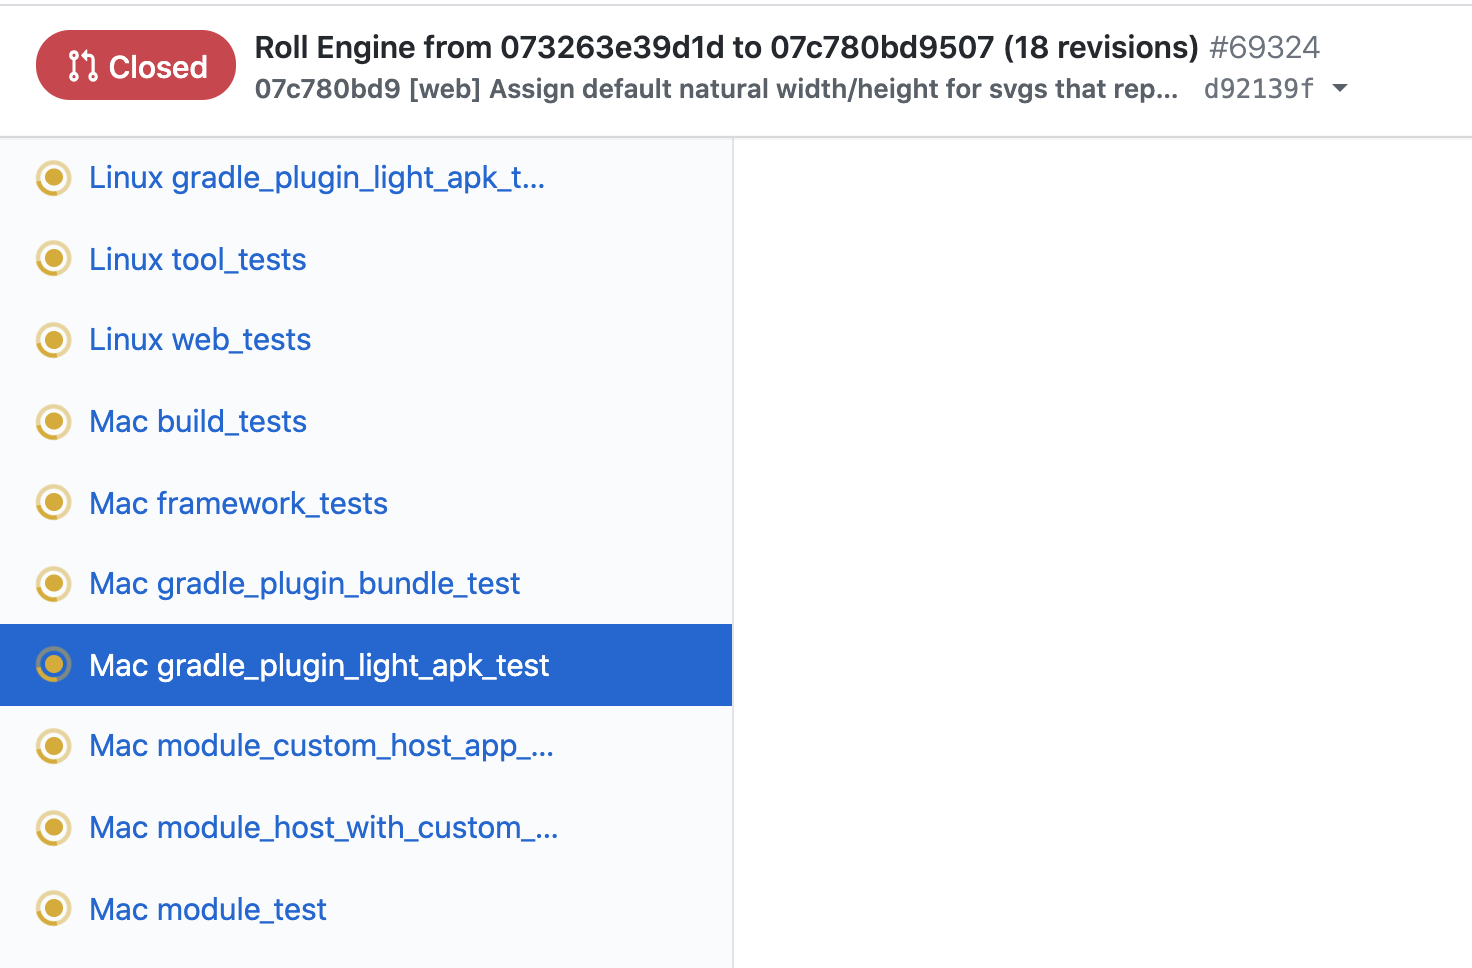Viewport: 1472px width, 968px height.
Task: Click the status icon beside Linux web_tests
Action: coord(53,340)
